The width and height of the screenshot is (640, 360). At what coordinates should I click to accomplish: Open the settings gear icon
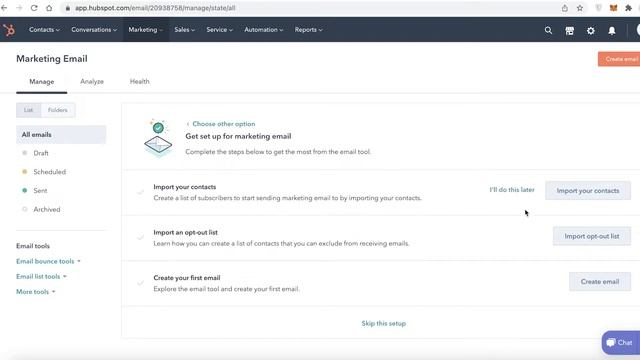pos(591,31)
